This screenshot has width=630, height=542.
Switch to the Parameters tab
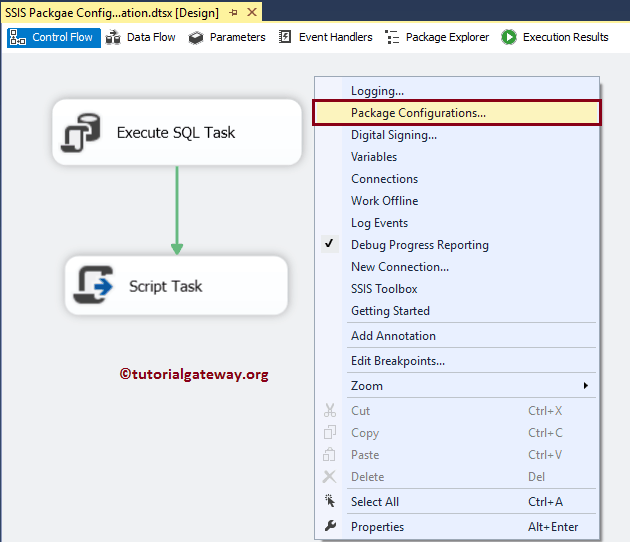click(227, 37)
